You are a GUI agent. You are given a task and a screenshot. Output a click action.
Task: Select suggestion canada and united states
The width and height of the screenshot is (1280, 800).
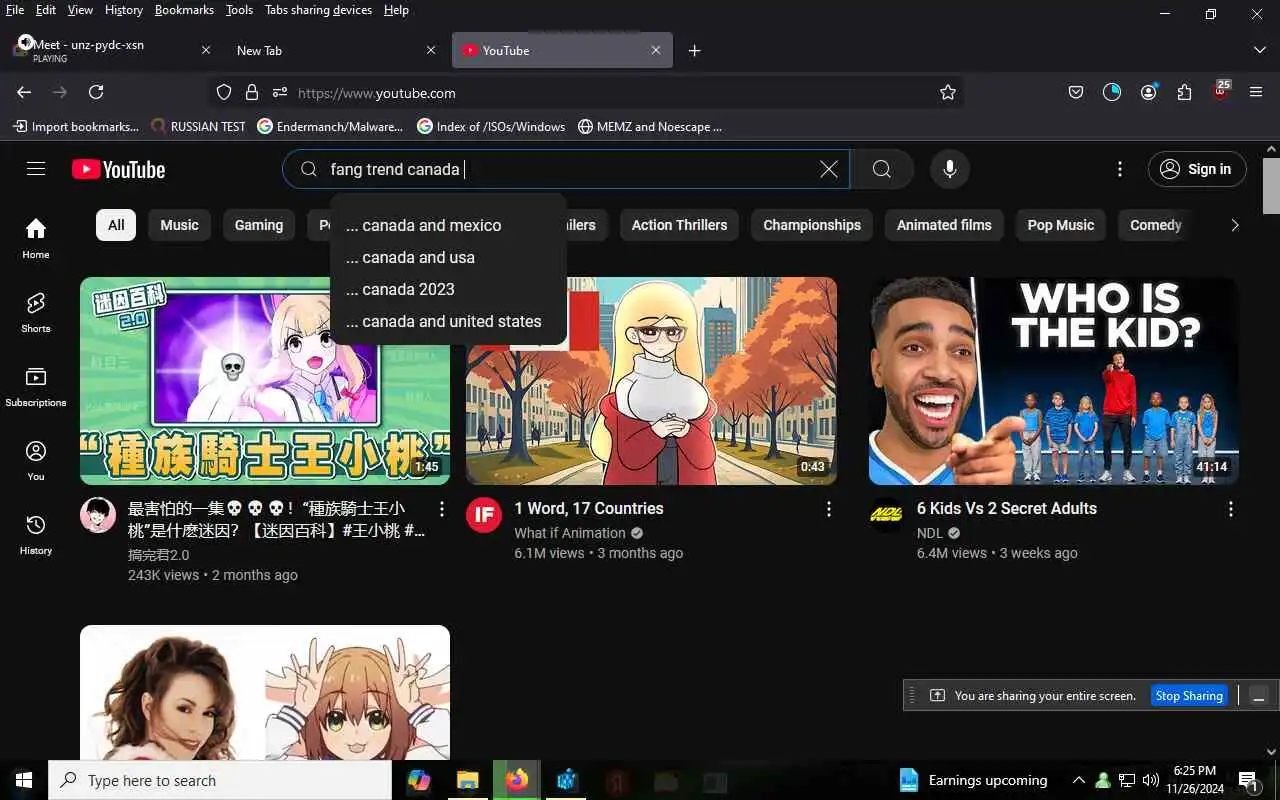pyautogui.click(x=448, y=321)
